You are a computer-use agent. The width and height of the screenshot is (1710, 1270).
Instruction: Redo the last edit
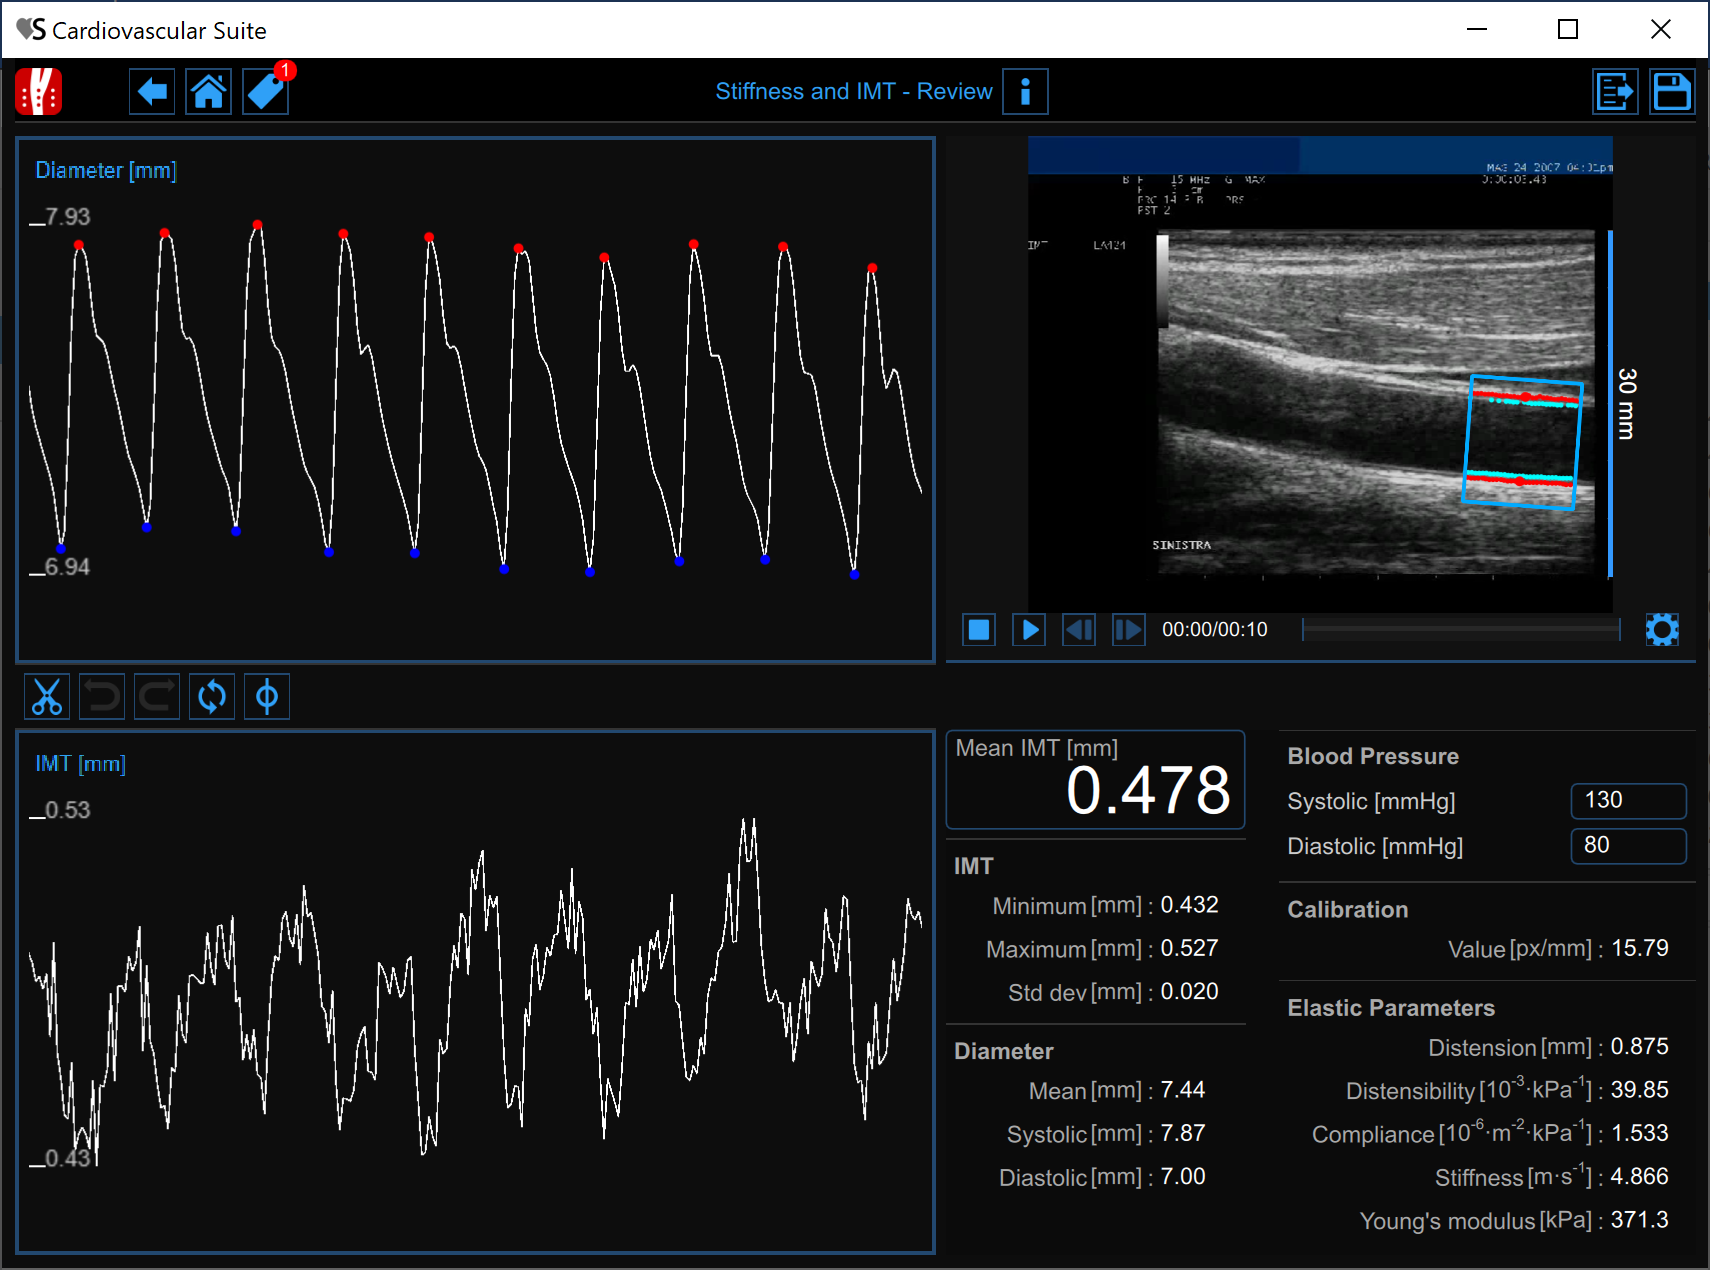(157, 697)
